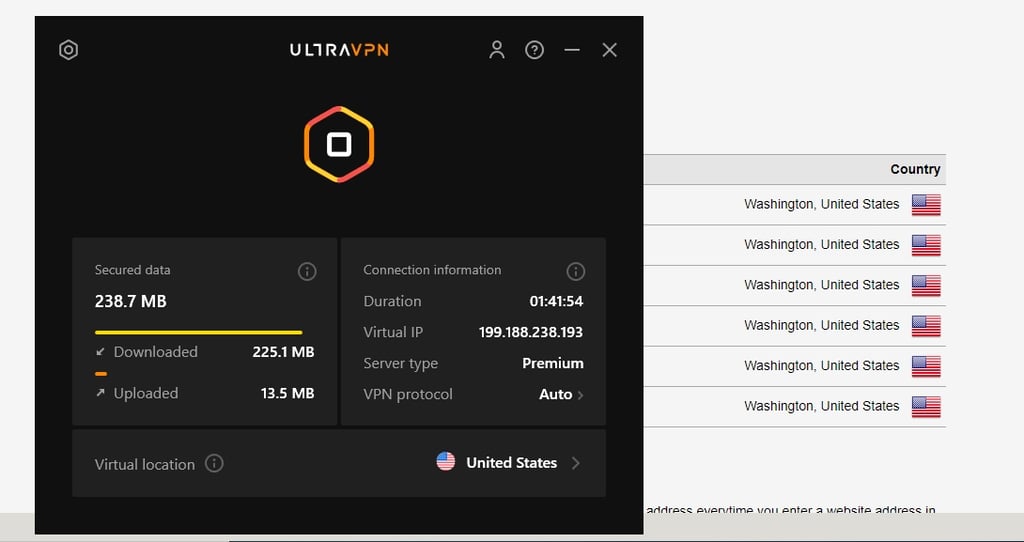This screenshot has height=542, width=1024.
Task: Click the Secured data heading
Action: (133, 270)
